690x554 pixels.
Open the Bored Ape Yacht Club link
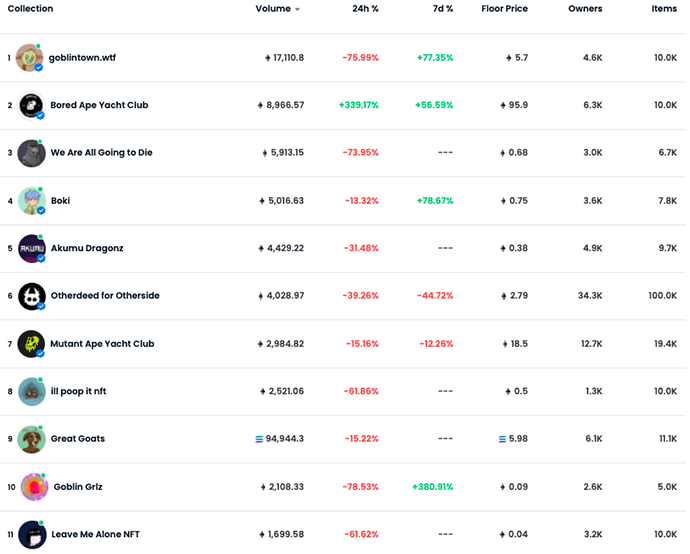click(x=99, y=105)
